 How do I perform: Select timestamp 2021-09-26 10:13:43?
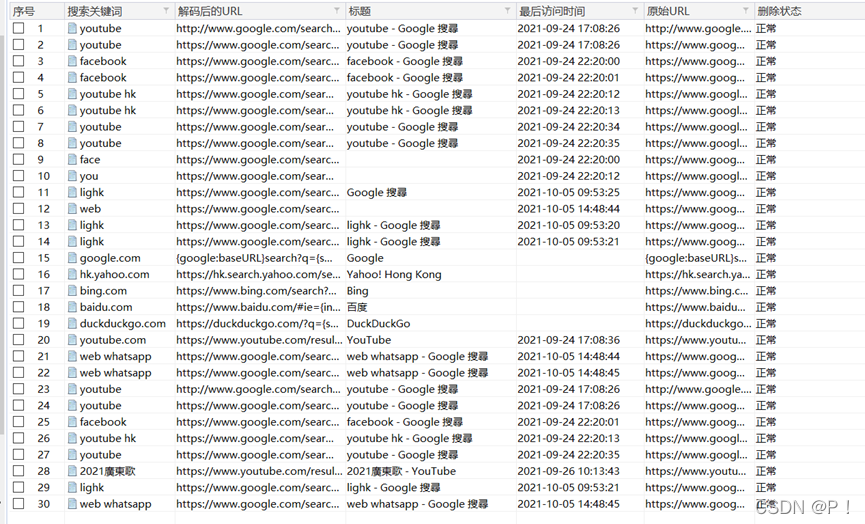pos(568,471)
